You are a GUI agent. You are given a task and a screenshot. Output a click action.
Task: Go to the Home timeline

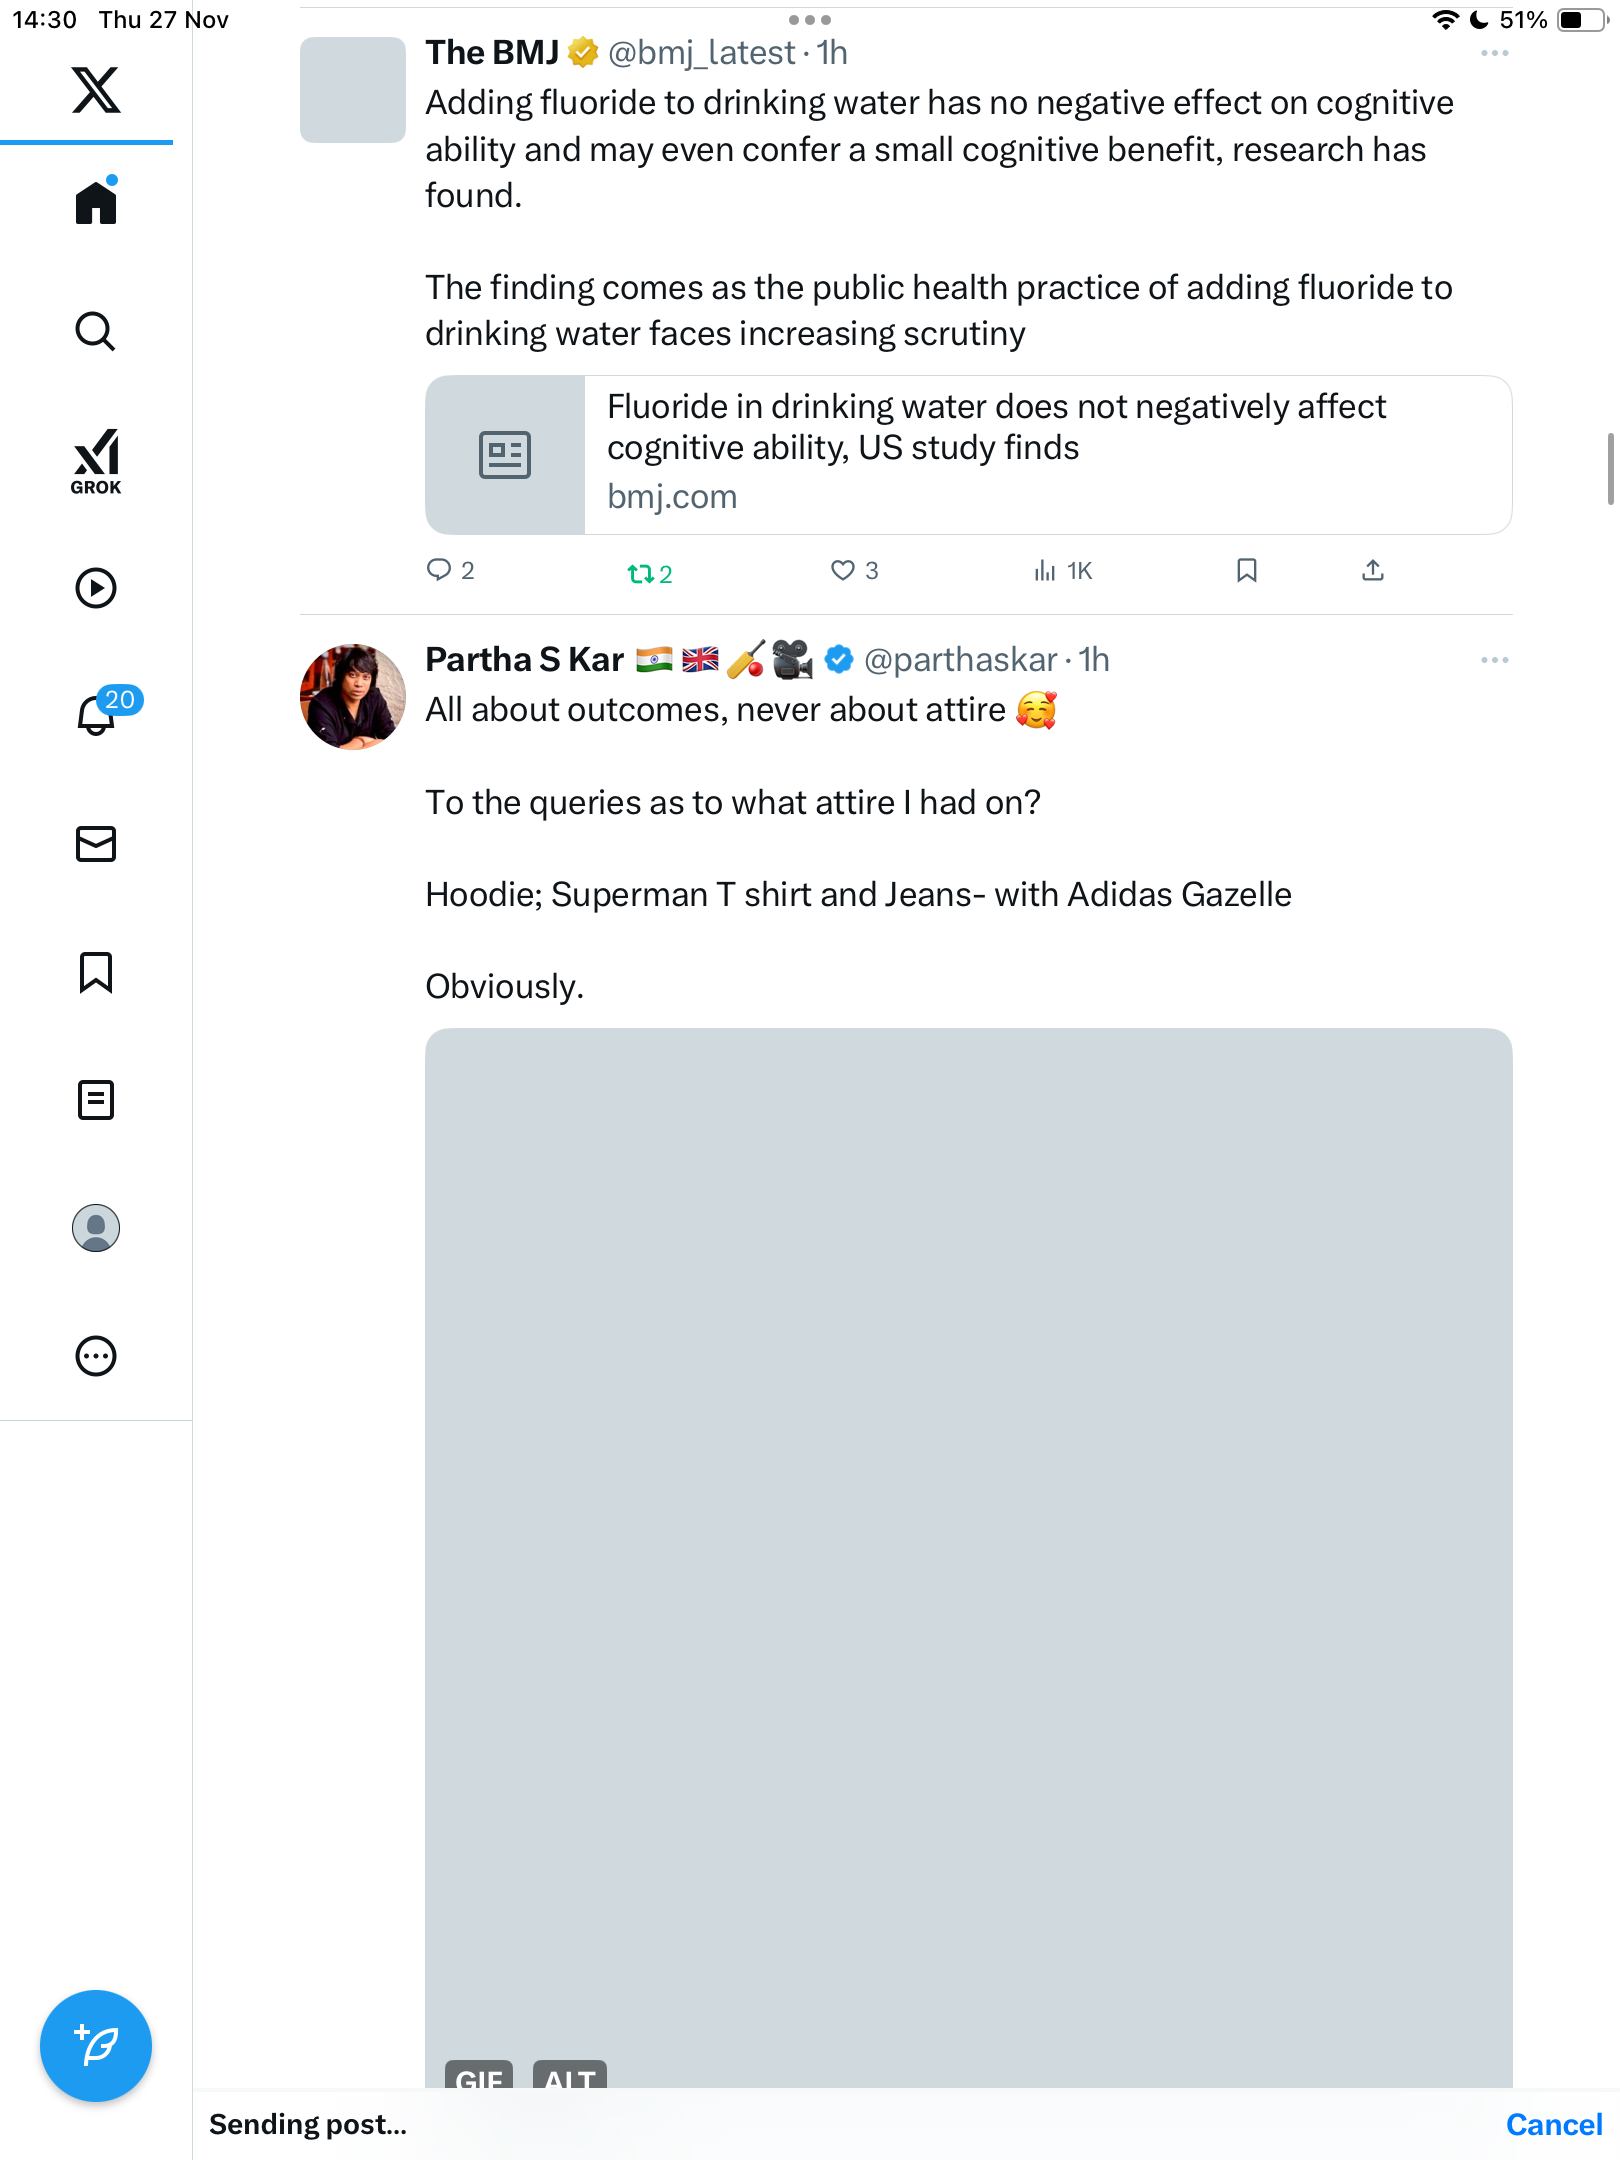(x=96, y=203)
